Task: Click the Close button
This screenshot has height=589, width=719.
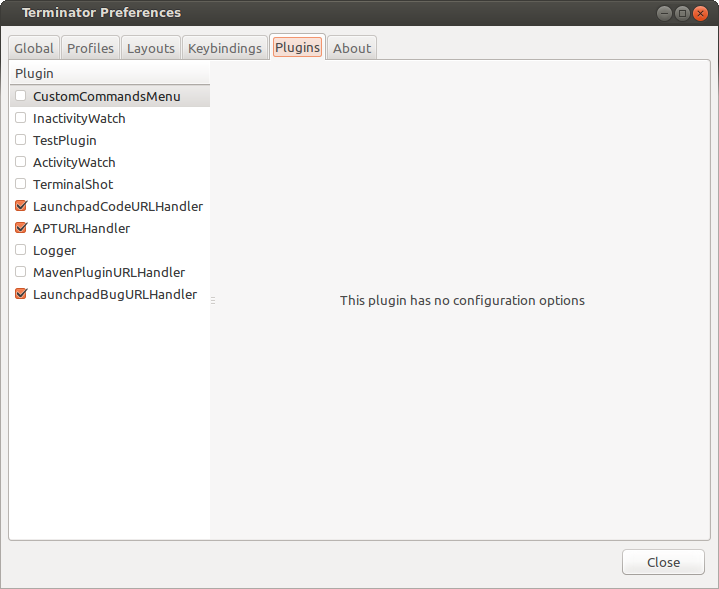Action: point(663,562)
